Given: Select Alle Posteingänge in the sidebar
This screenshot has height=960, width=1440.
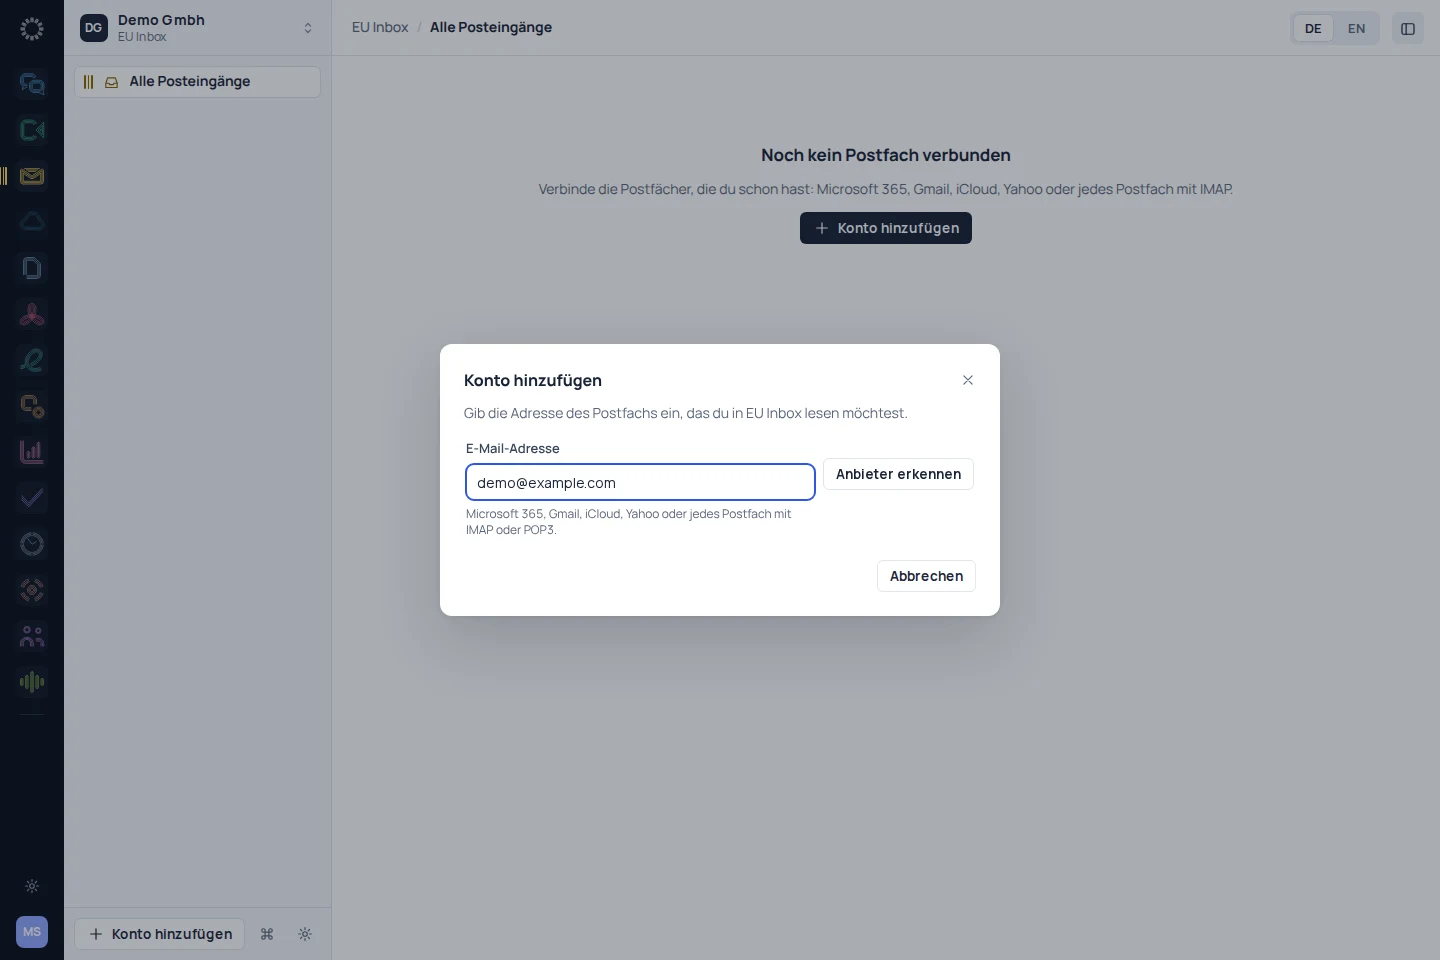Looking at the screenshot, I should (198, 82).
